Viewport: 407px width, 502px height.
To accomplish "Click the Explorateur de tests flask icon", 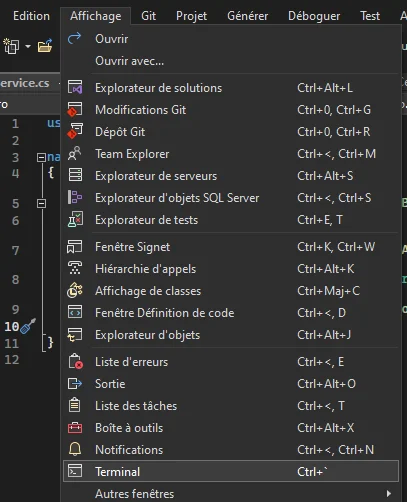I will pos(75,219).
